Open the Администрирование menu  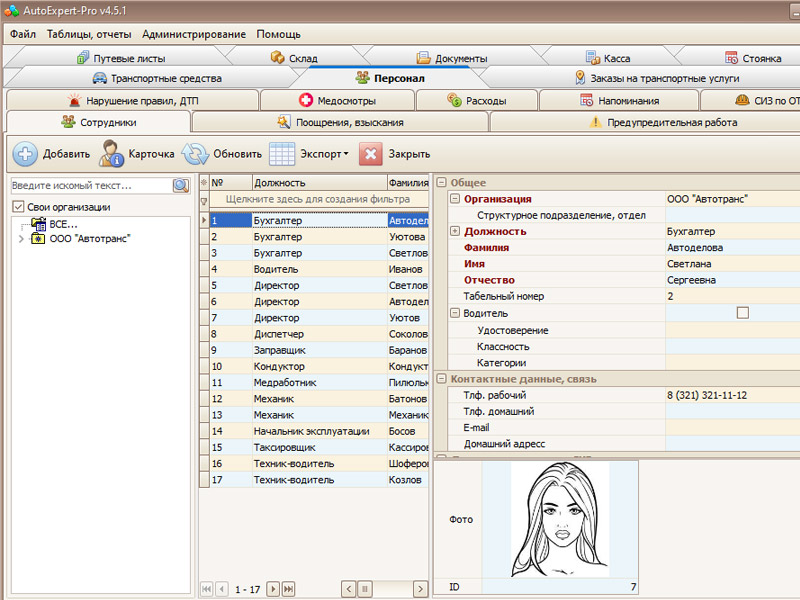pos(194,34)
